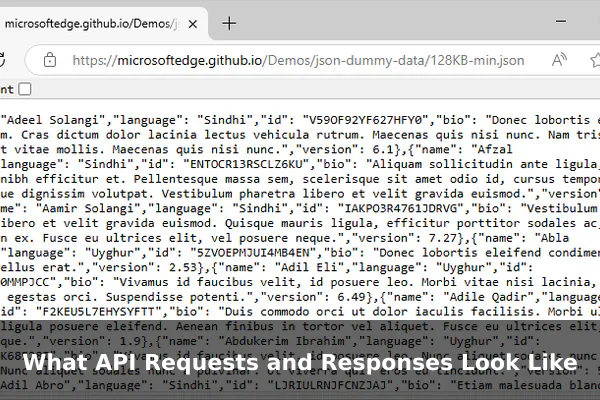The width and height of the screenshot is (600, 400).
Task: Minimize the browser window
Action: tap(561, 21)
